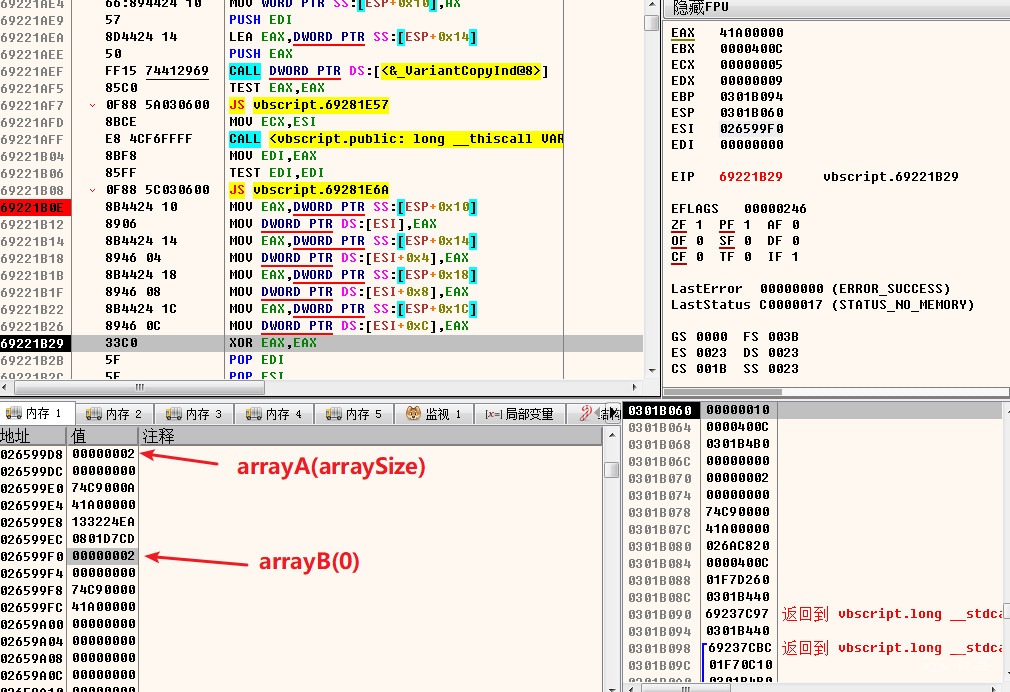Open the candy-cane 结构 tab

[x=596, y=414]
